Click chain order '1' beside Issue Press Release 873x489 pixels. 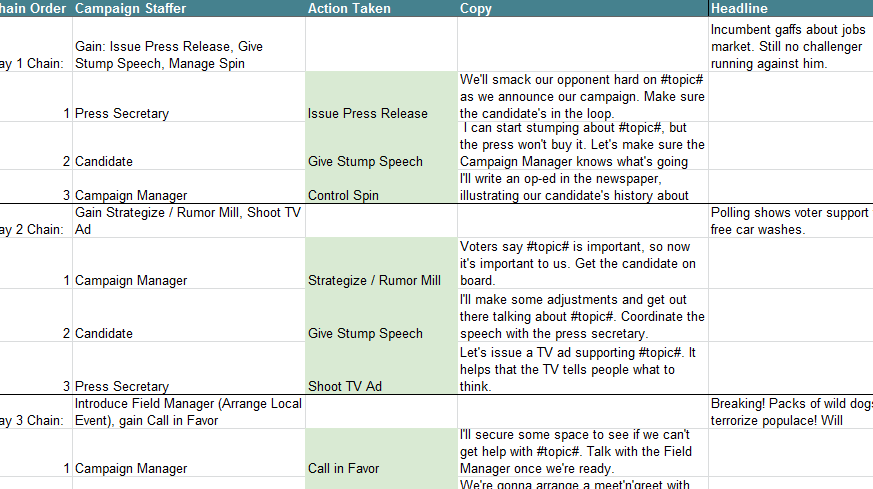pos(36,96)
